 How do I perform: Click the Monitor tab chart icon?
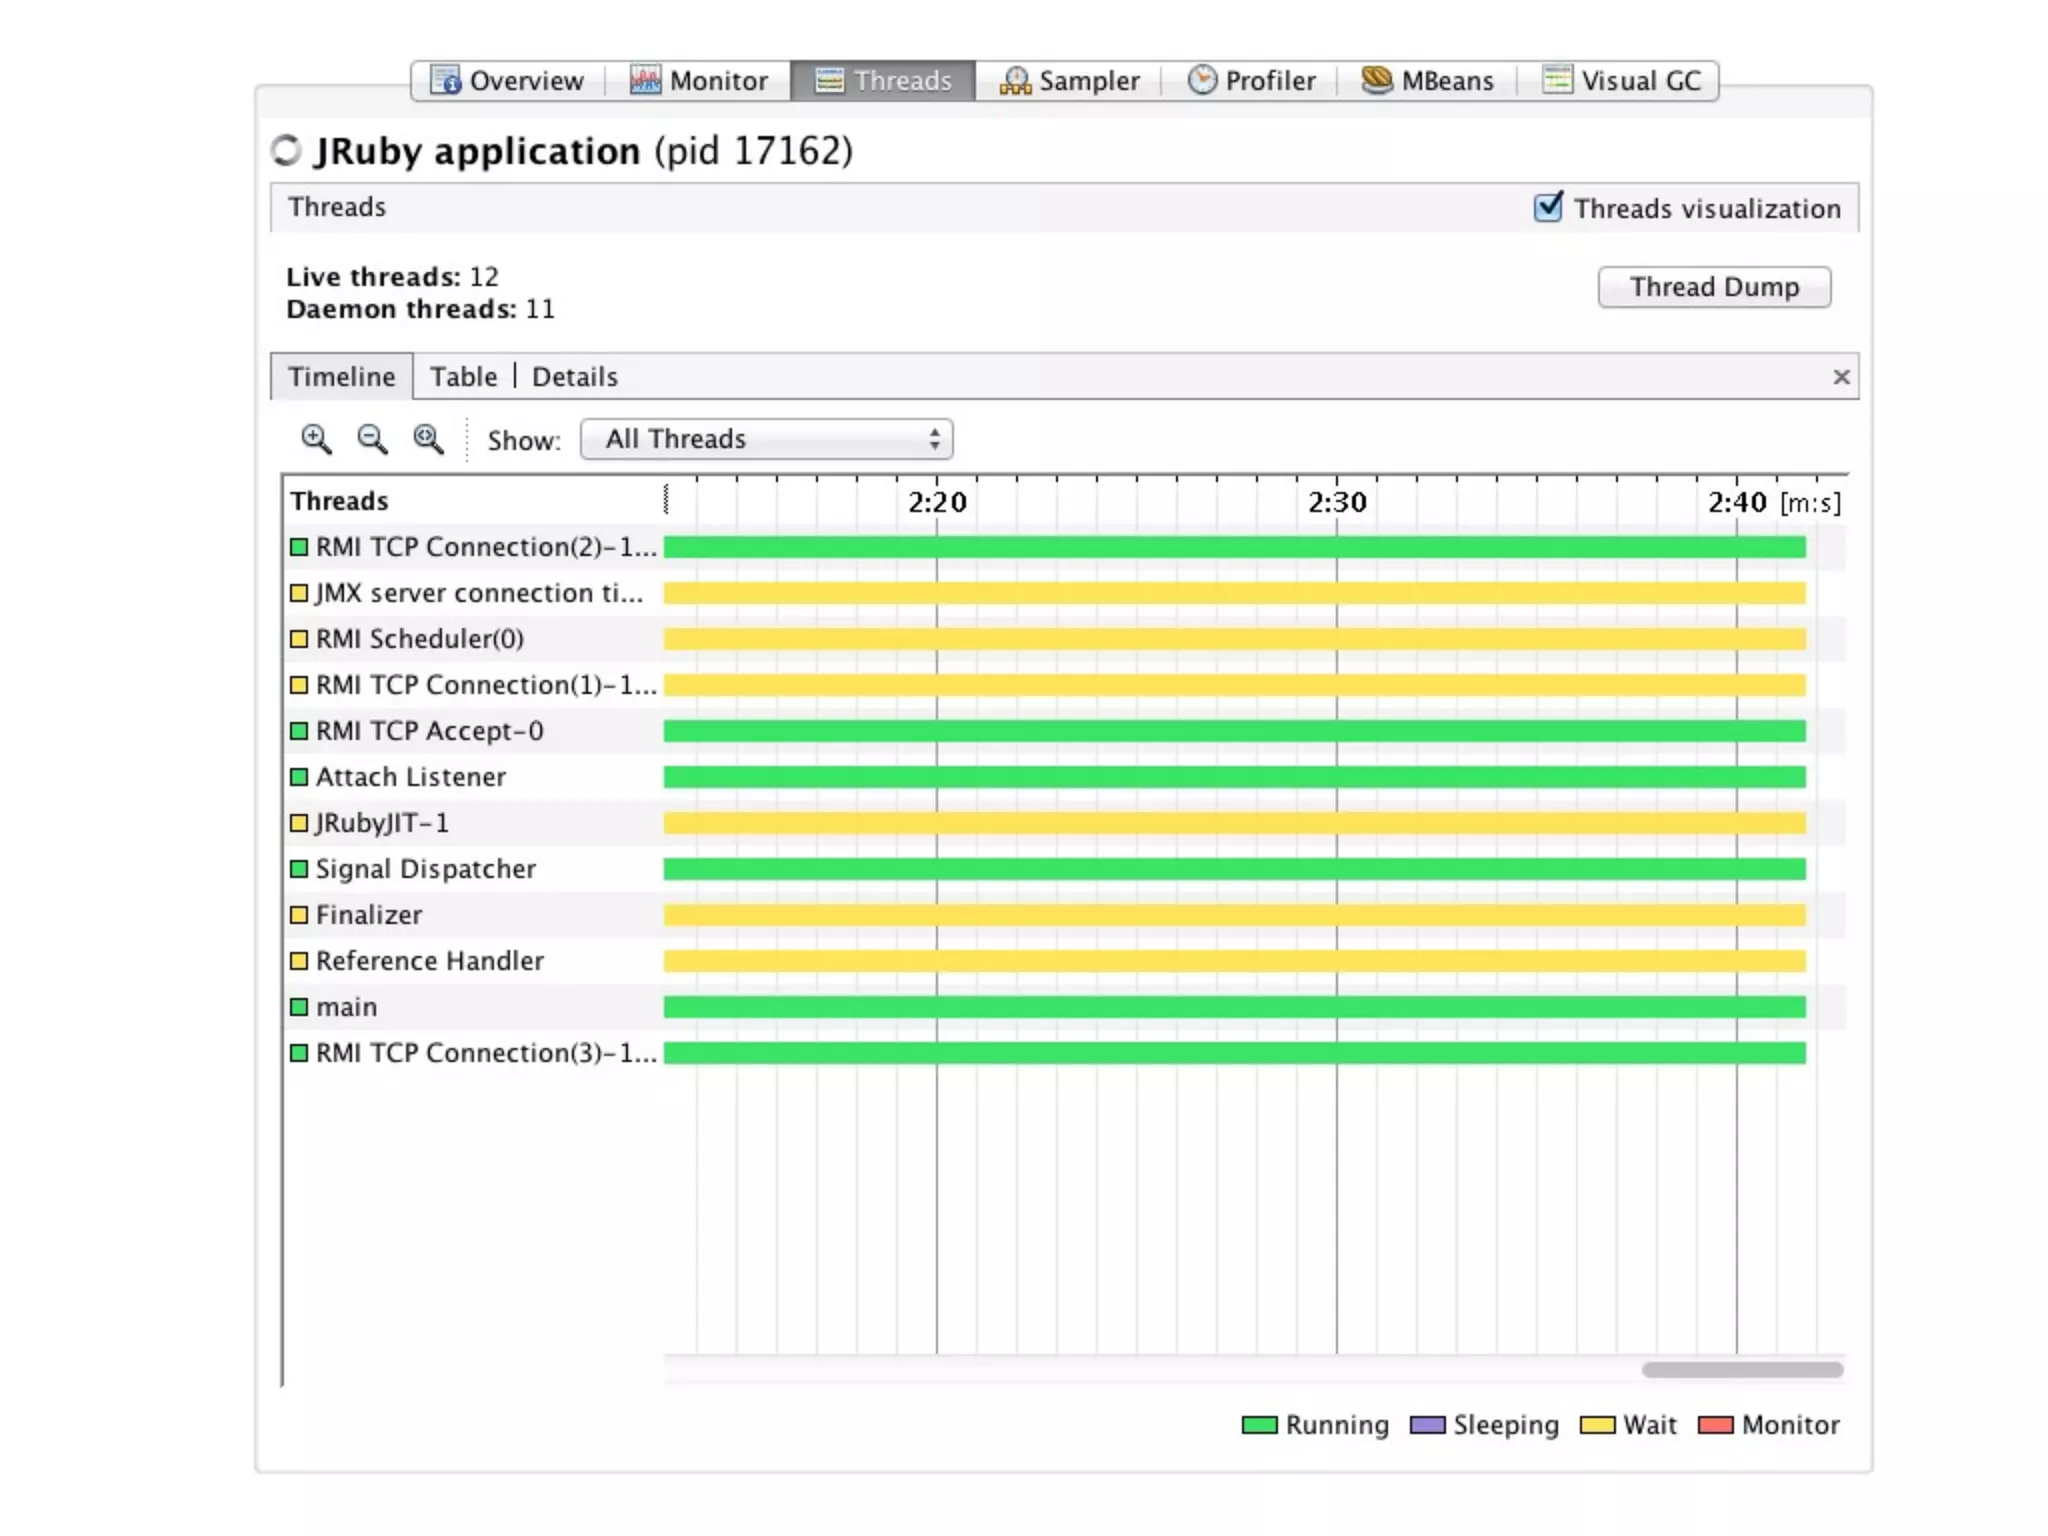point(645,80)
